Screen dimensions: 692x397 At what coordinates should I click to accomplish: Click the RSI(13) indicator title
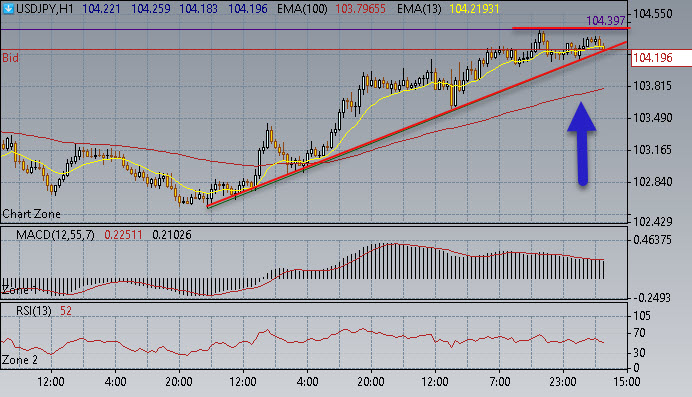coord(34,311)
